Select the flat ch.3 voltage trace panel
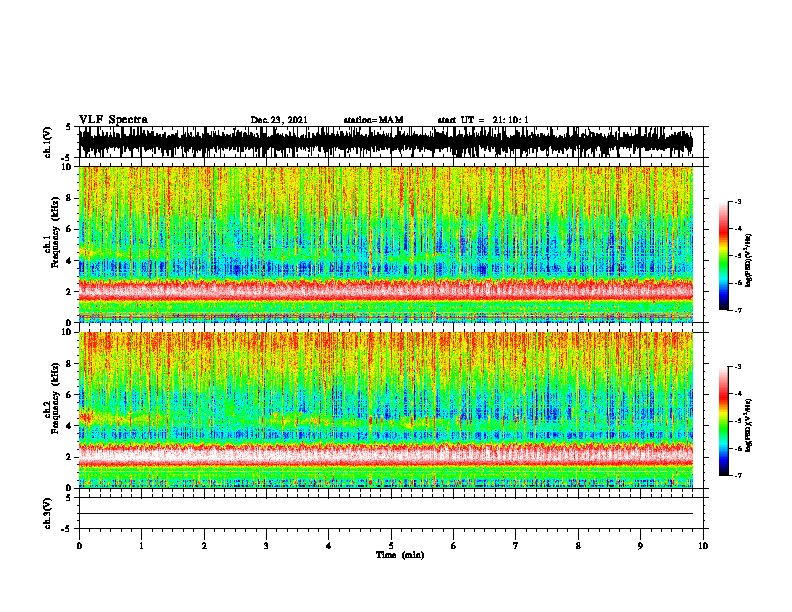The height and width of the screenshot is (612, 792). click(391, 513)
